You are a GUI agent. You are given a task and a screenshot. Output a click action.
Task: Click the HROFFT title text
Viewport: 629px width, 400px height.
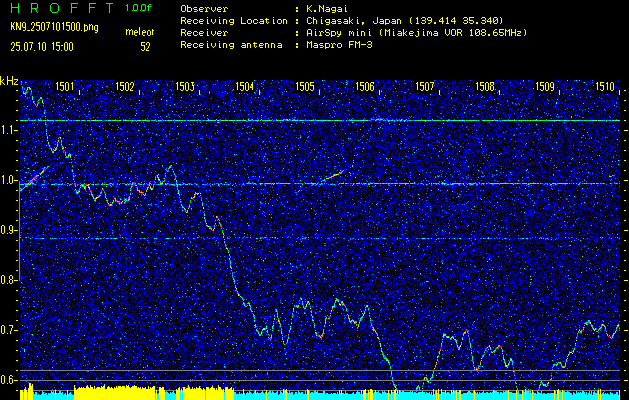click(62, 8)
